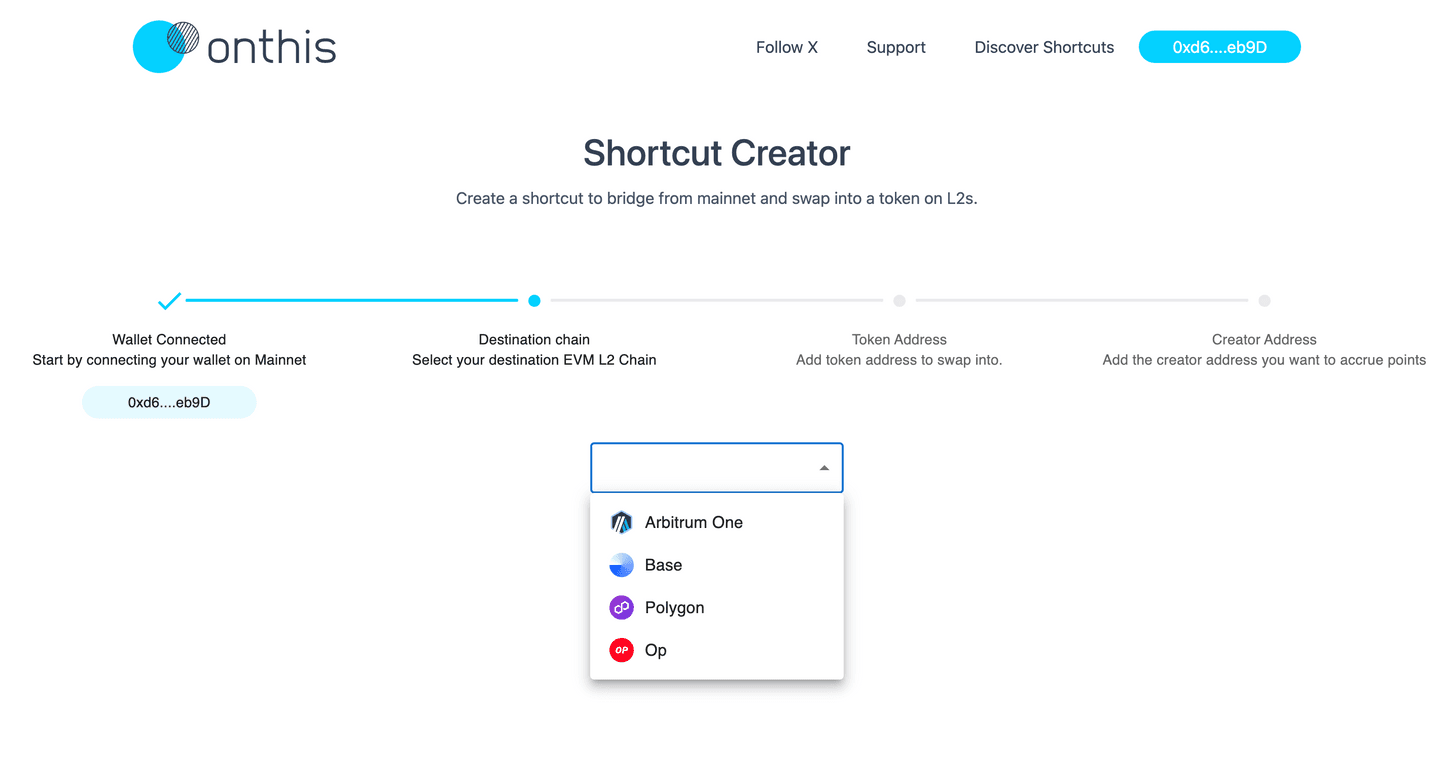Click 'Add token address to swap into.' text
The image size is (1440, 775).
click(x=899, y=360)
